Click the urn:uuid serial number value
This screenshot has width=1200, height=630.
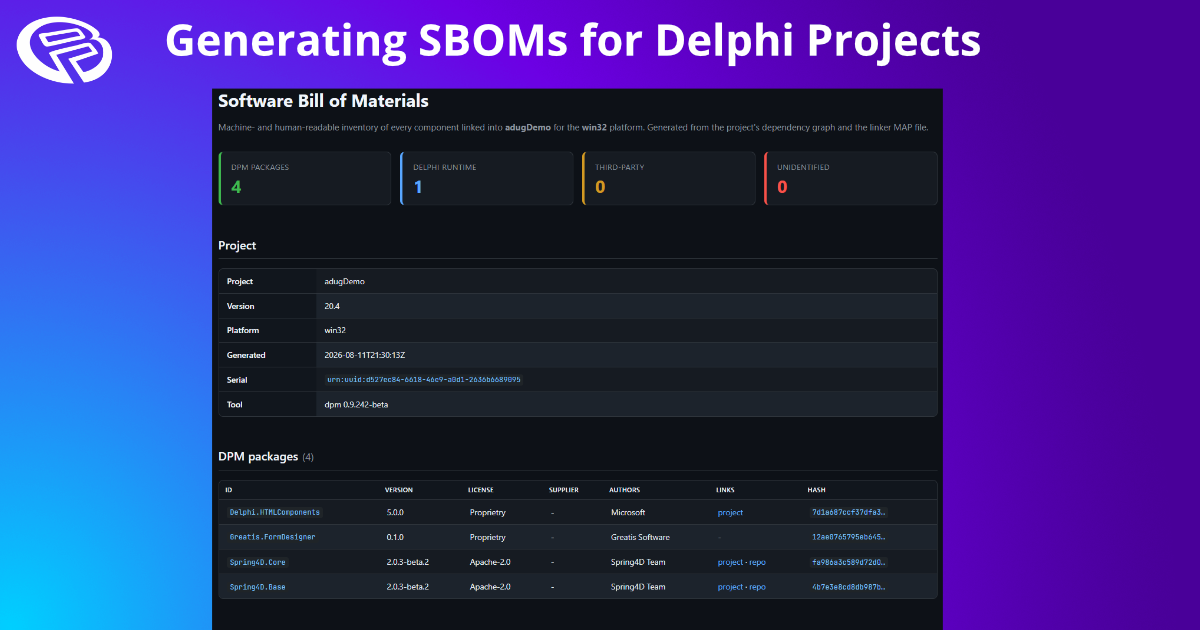(423, 380)
